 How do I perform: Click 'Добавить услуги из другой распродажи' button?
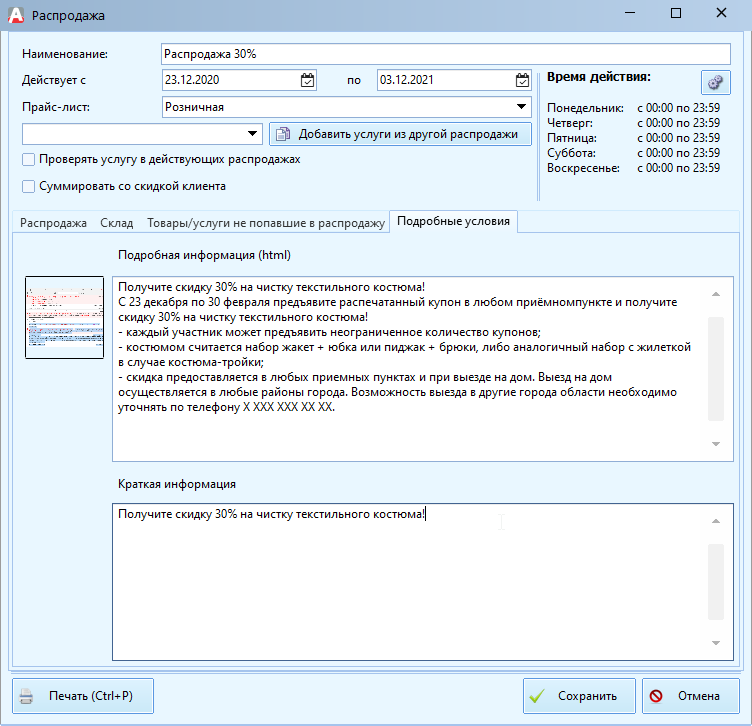pos(400,134)
